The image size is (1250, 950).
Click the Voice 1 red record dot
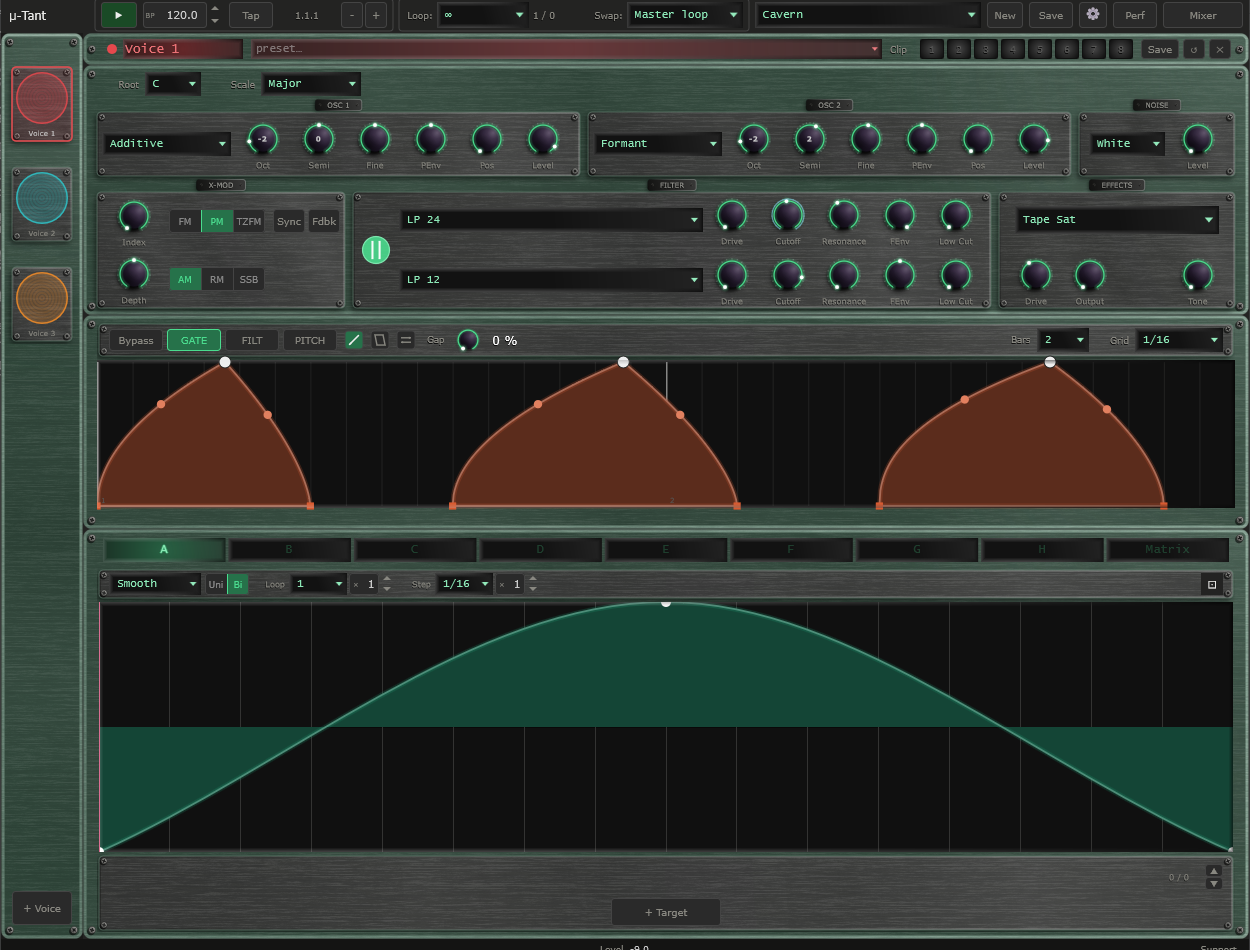coord(112,49)
